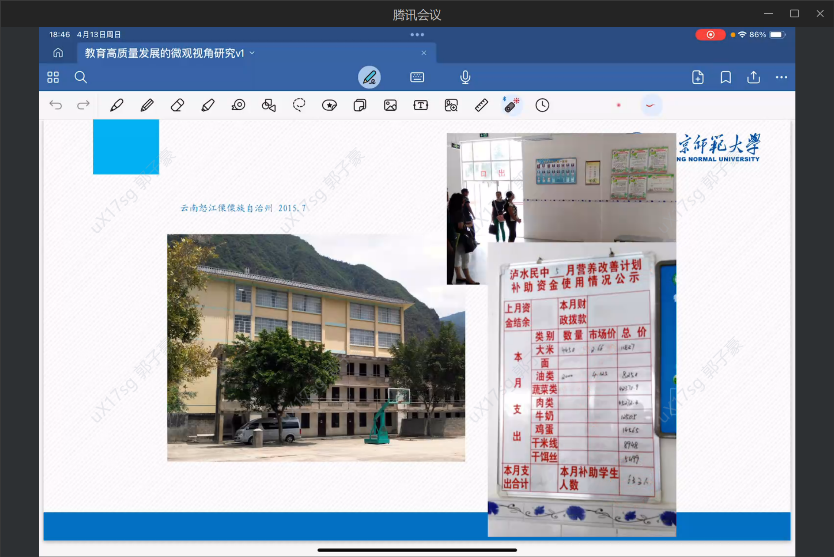
Task: Expand the document title dropdown arrow
Action: pyautogui.click(x=252, y=53)
